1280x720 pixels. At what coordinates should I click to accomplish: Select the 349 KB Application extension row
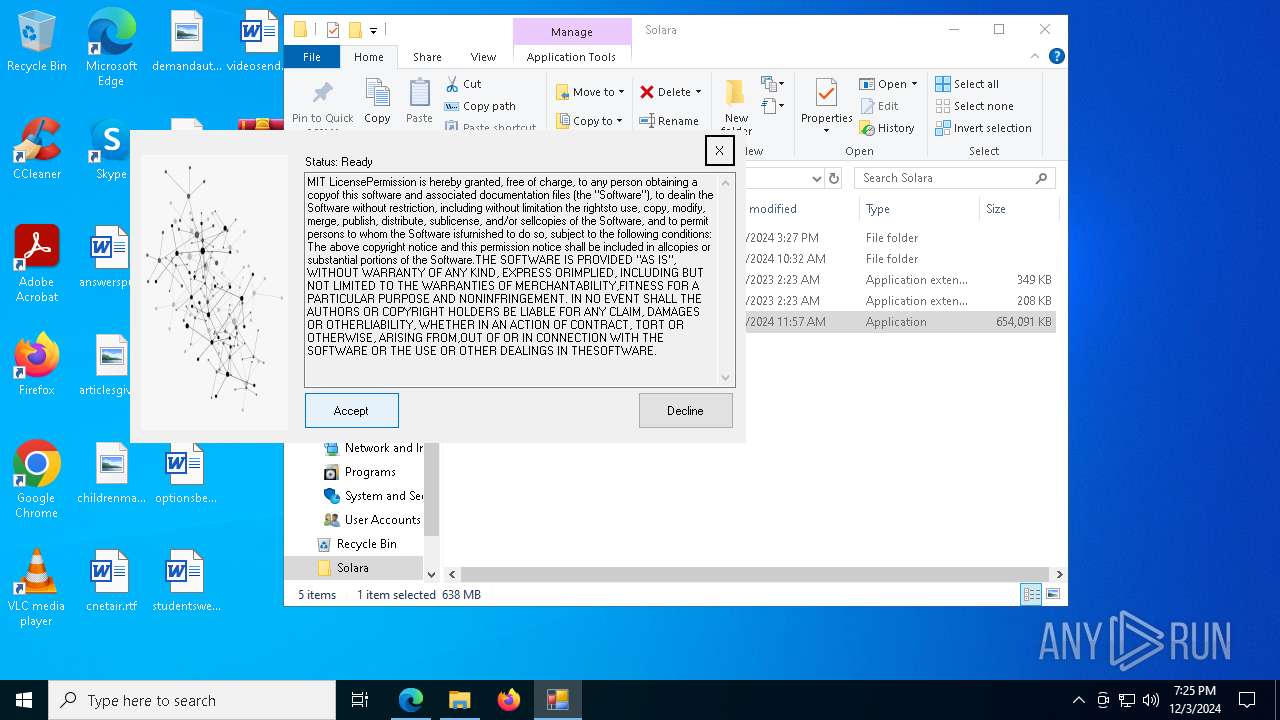click(x=900, y=280)
